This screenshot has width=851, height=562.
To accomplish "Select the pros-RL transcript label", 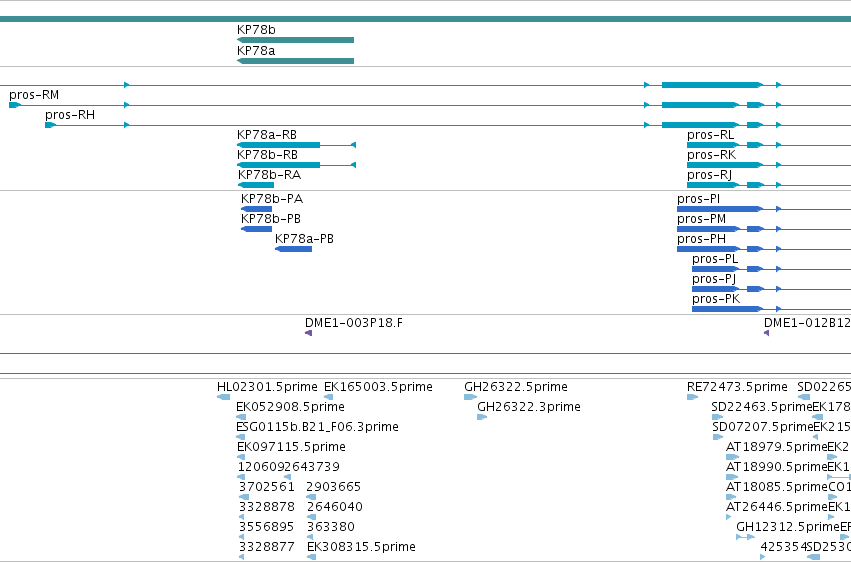I will click(710, 135).
